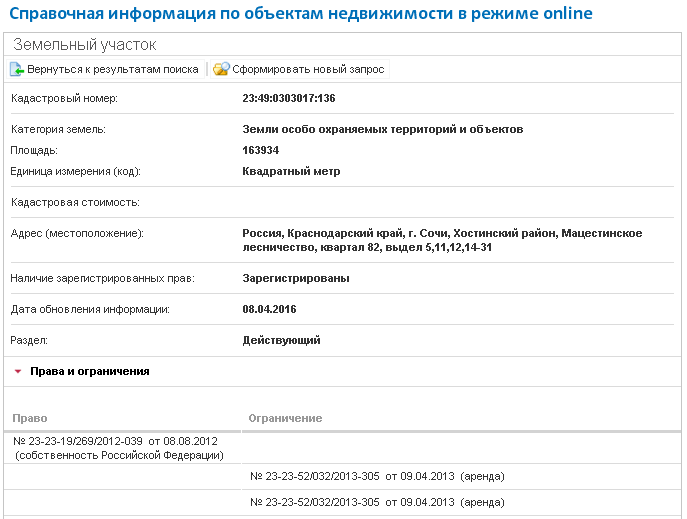Click the Земельный участок panel header
Screen dimensions: 687x519
84,45
